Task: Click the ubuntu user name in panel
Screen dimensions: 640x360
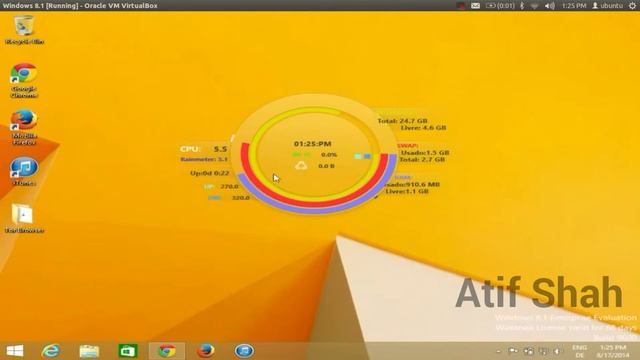Action: point(607,6)
